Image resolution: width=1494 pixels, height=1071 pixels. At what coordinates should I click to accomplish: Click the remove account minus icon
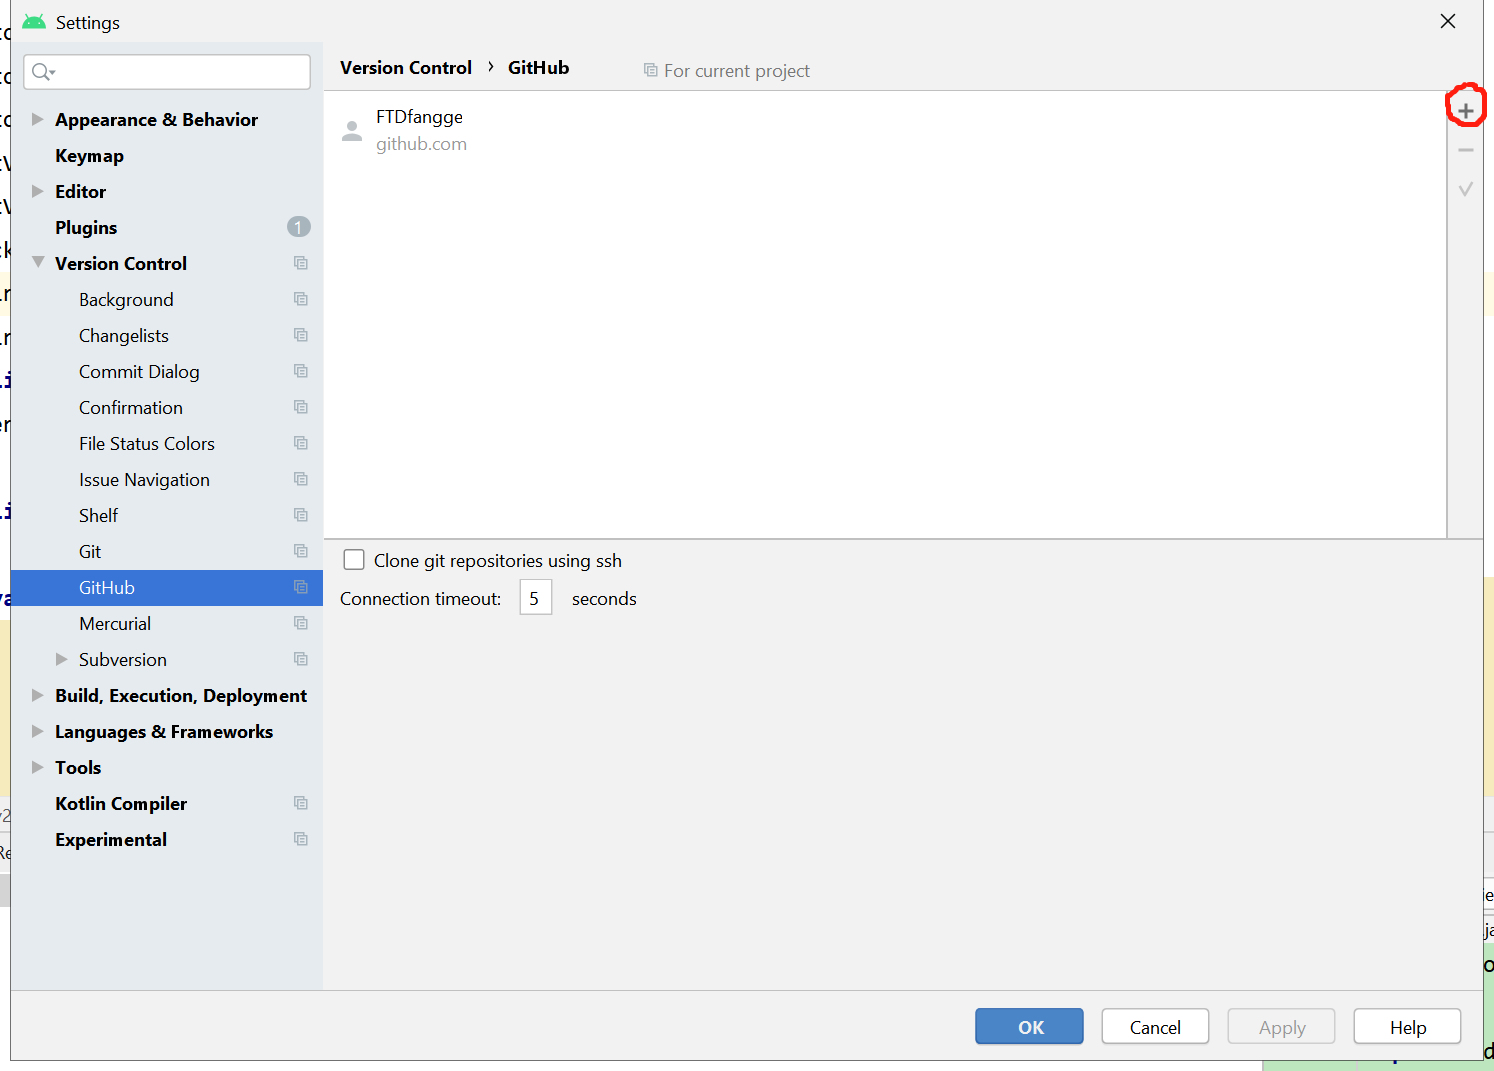tap(1466, 150)
